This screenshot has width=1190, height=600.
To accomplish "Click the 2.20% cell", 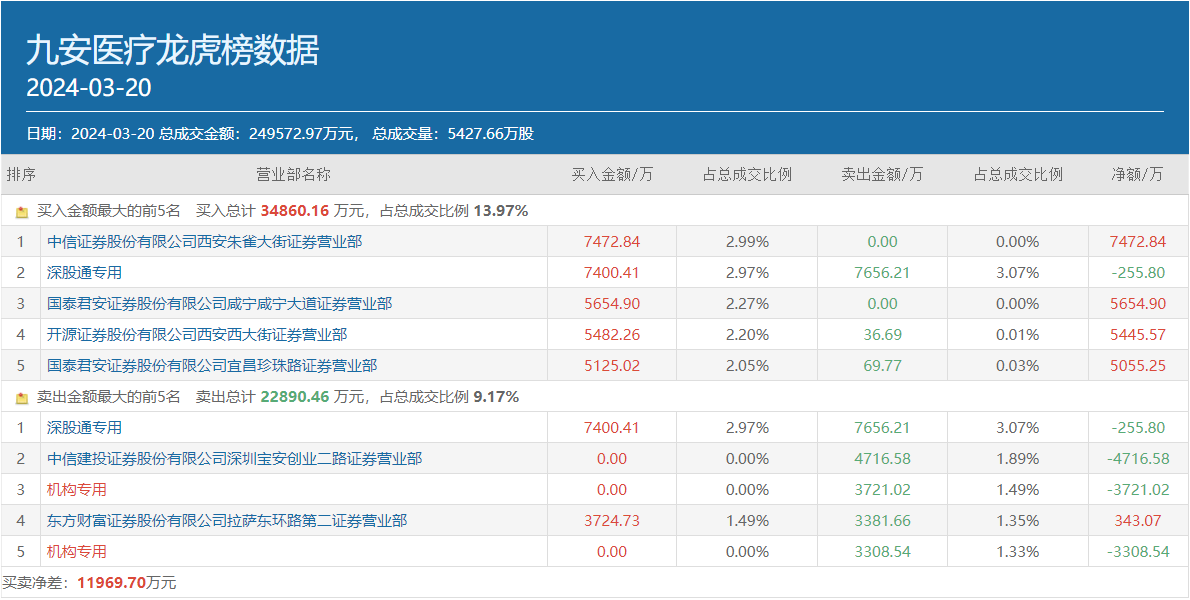I will [x=747, y=335].
